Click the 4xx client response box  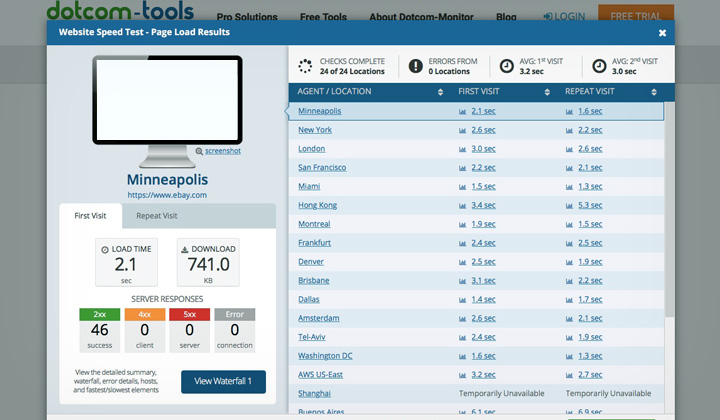(145, 330)
